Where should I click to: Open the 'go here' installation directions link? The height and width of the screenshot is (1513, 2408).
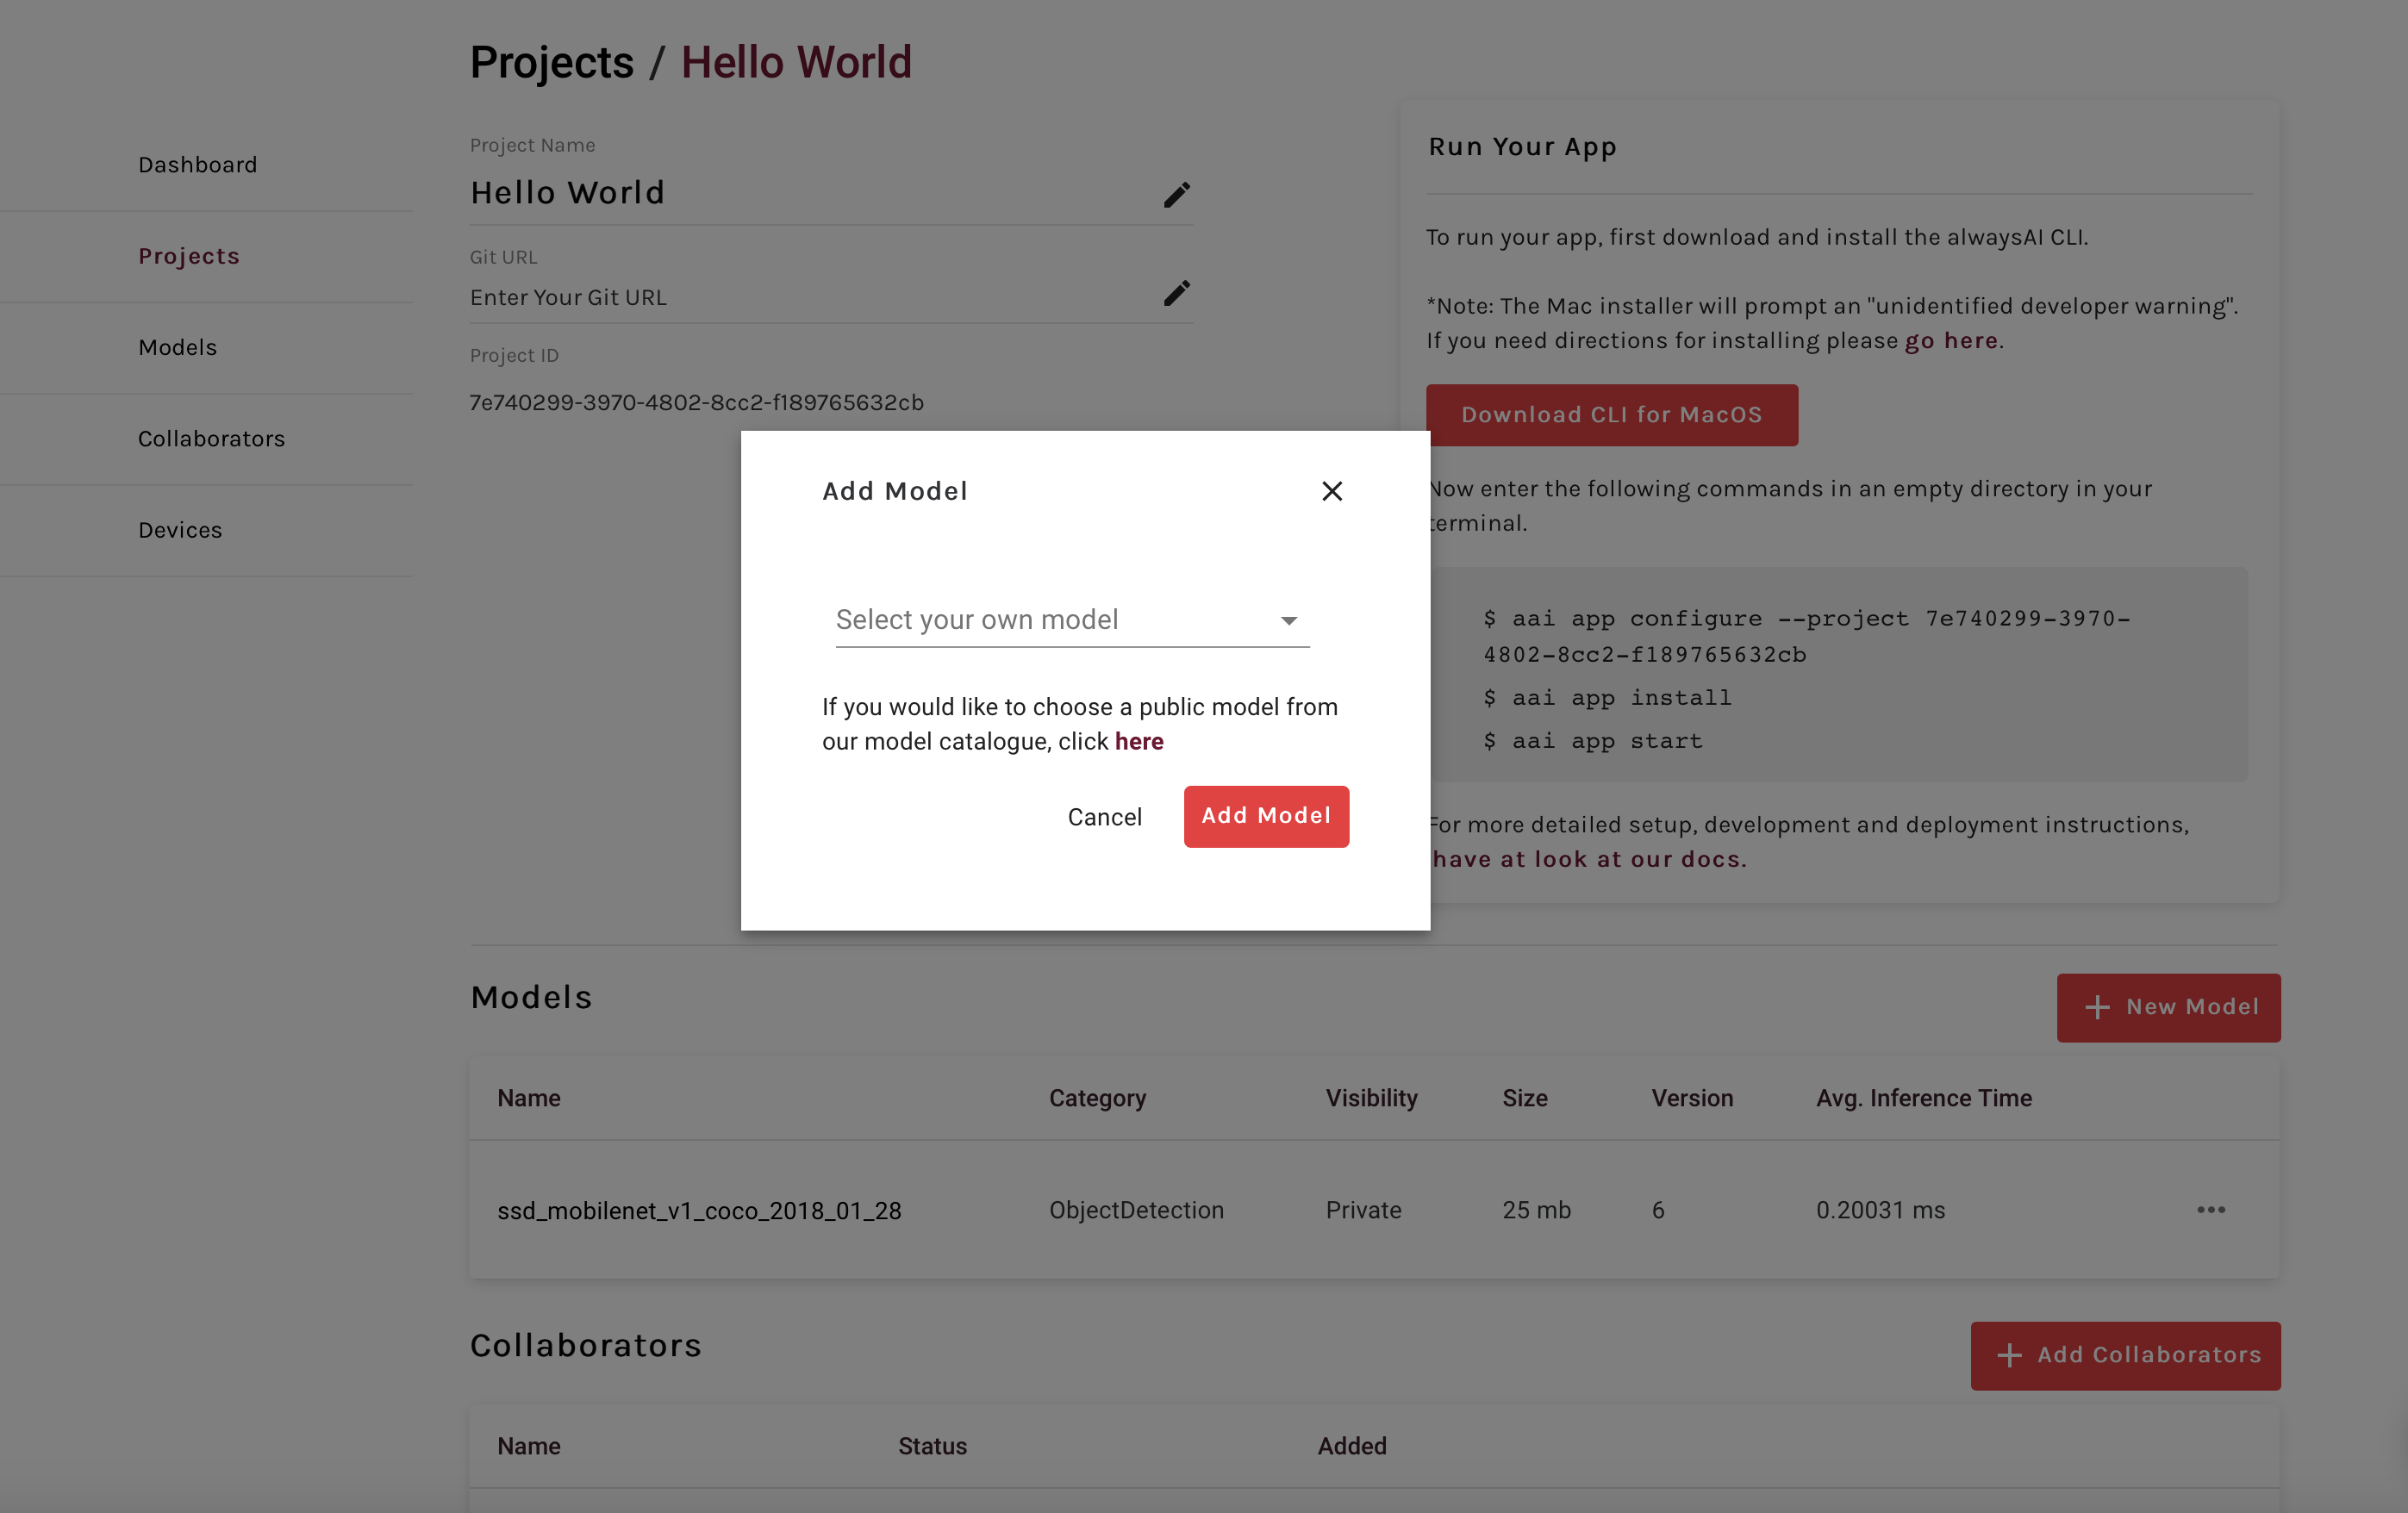pos(1950,341)
